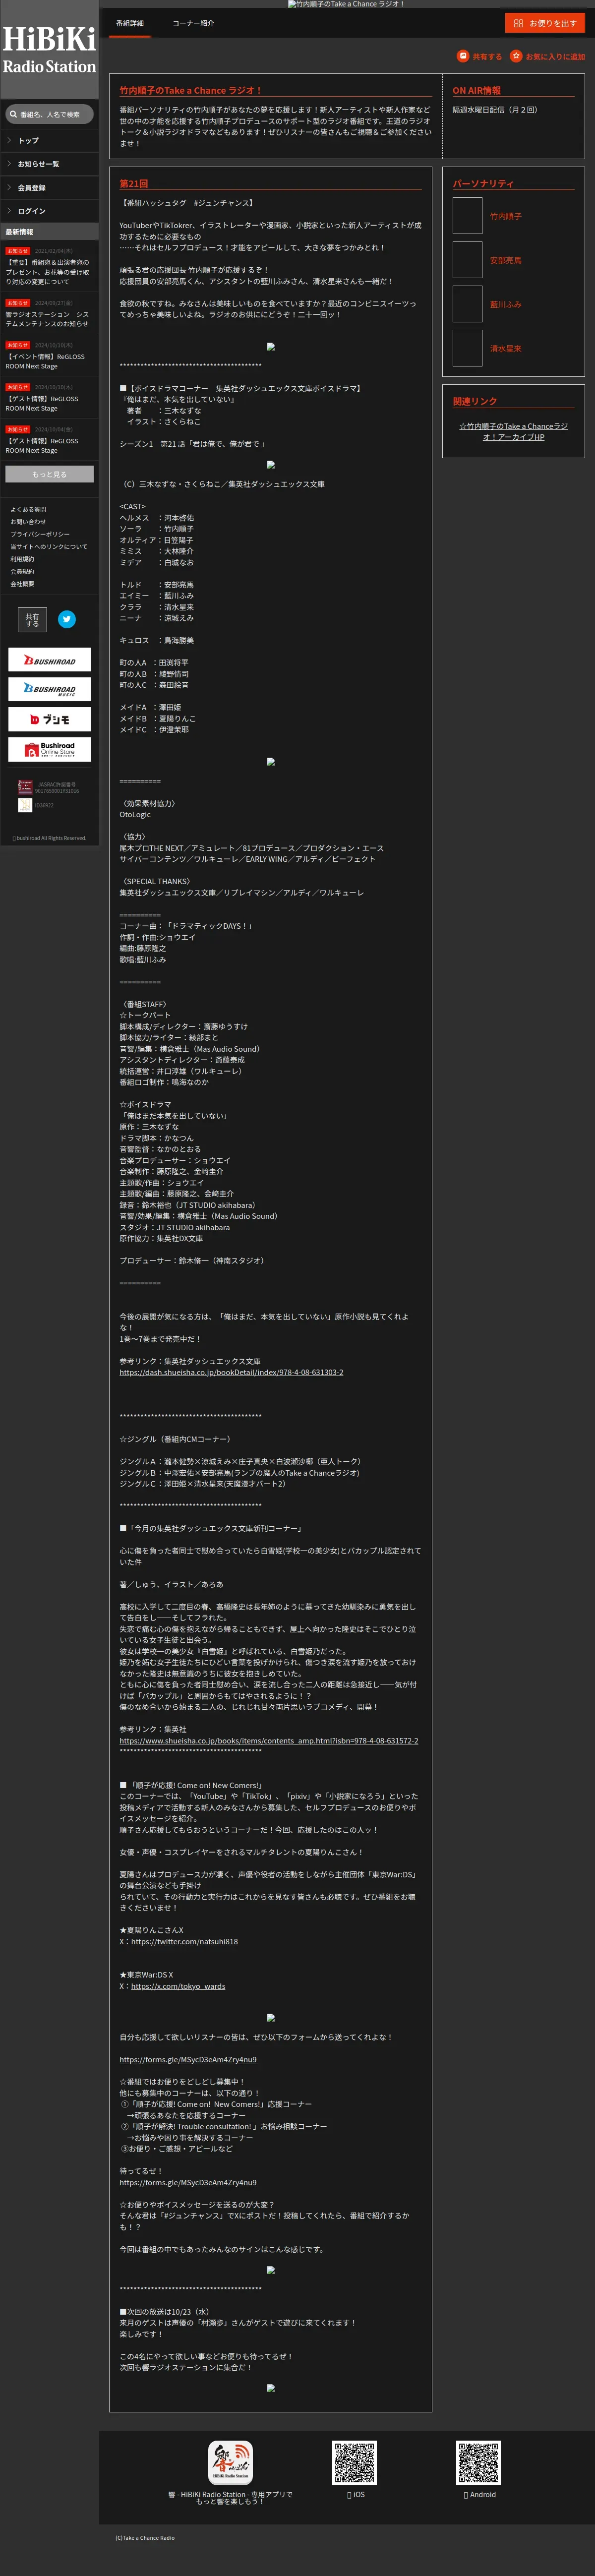Click the 関連リンク section heading
This screenshot has height=2576, width=595.
click(x=475, y=401)
